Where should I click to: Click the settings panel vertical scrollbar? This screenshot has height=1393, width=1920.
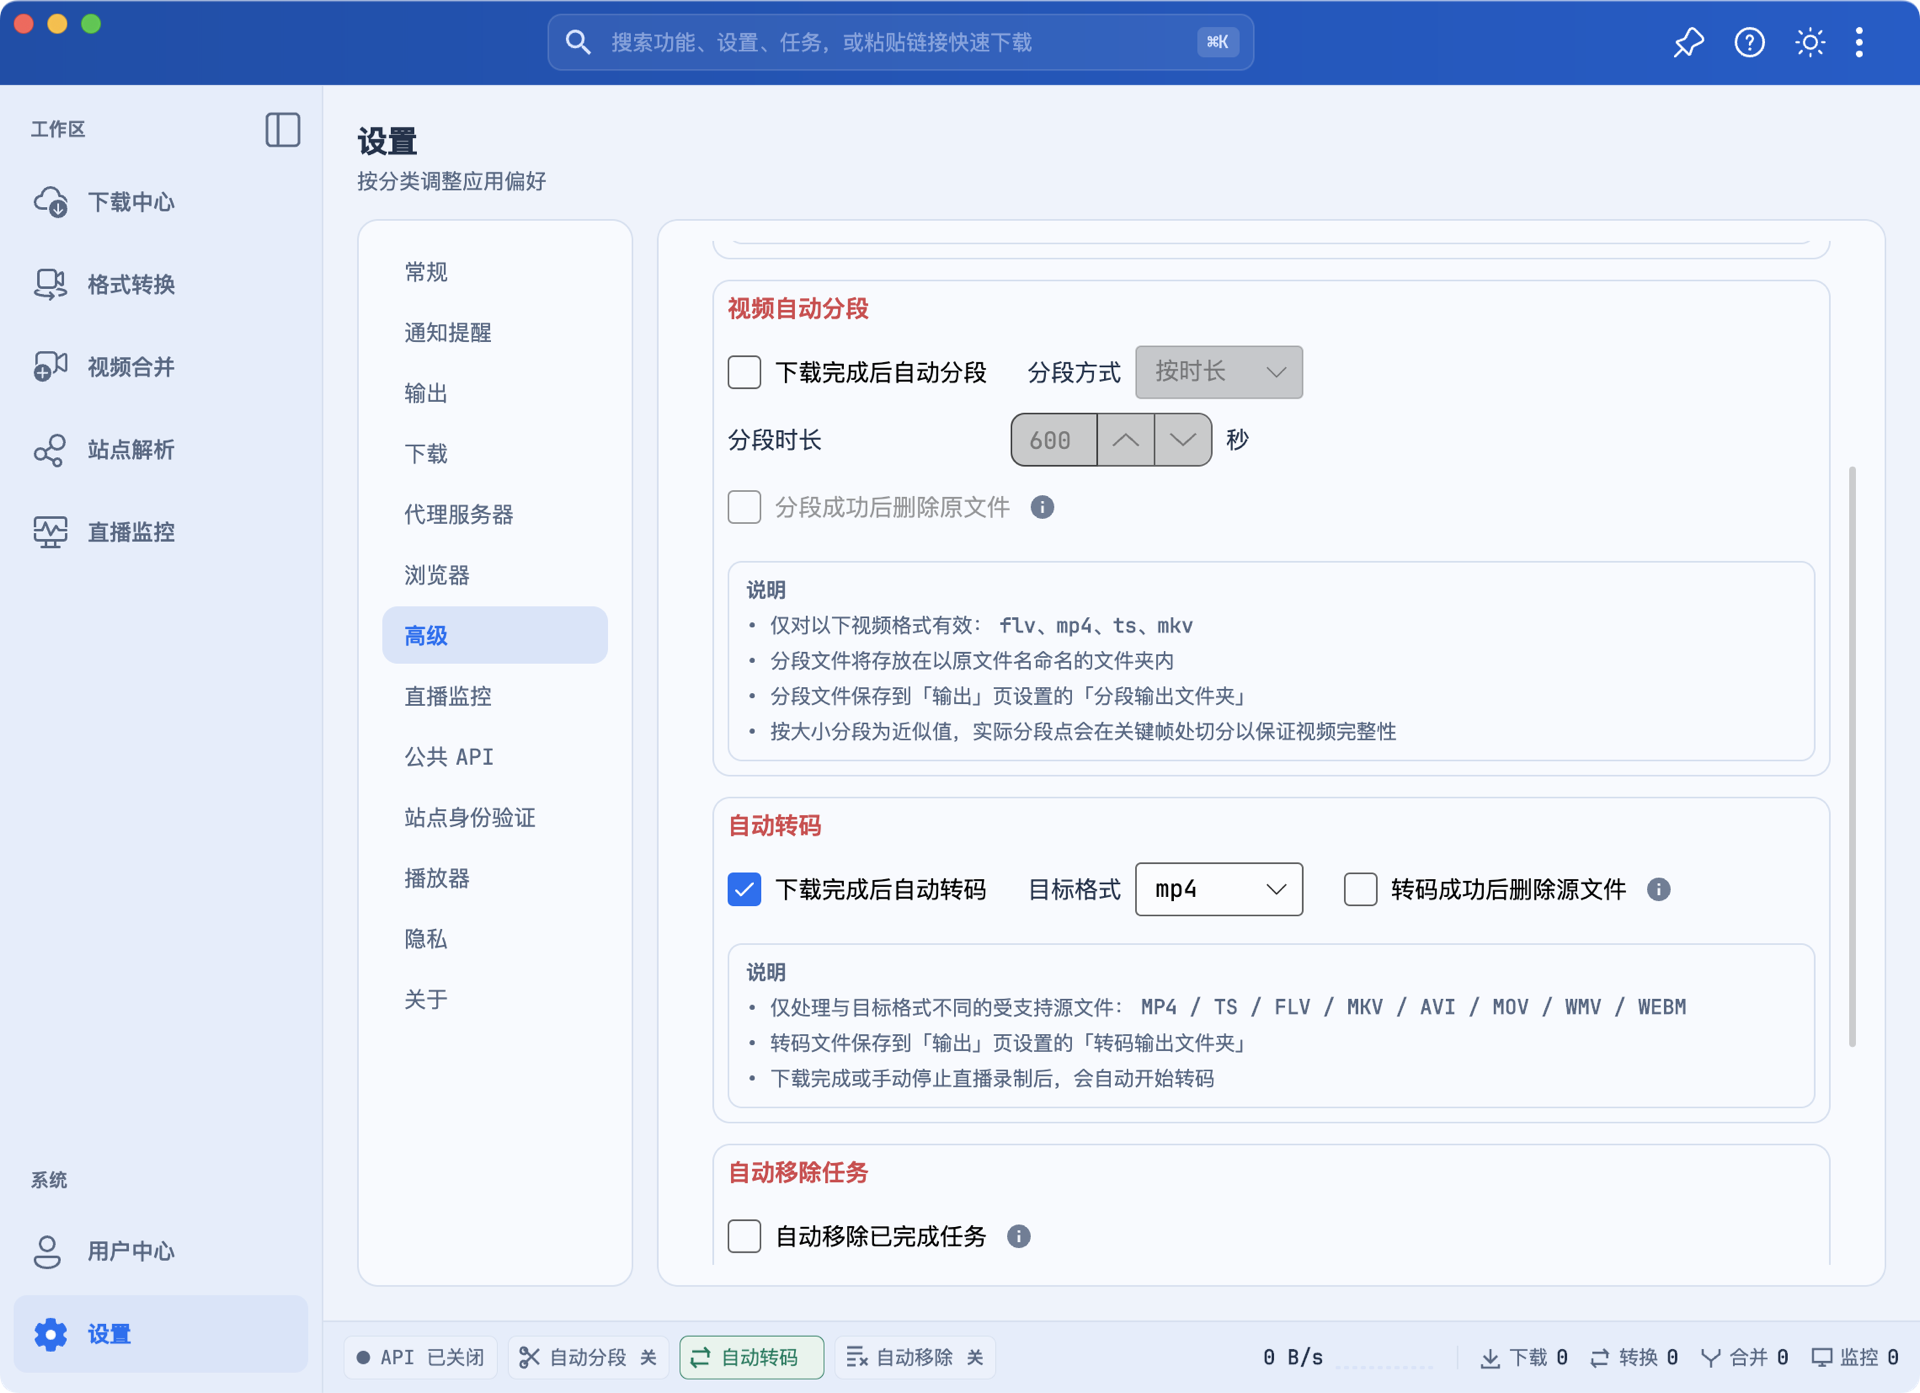[1852, 756]
